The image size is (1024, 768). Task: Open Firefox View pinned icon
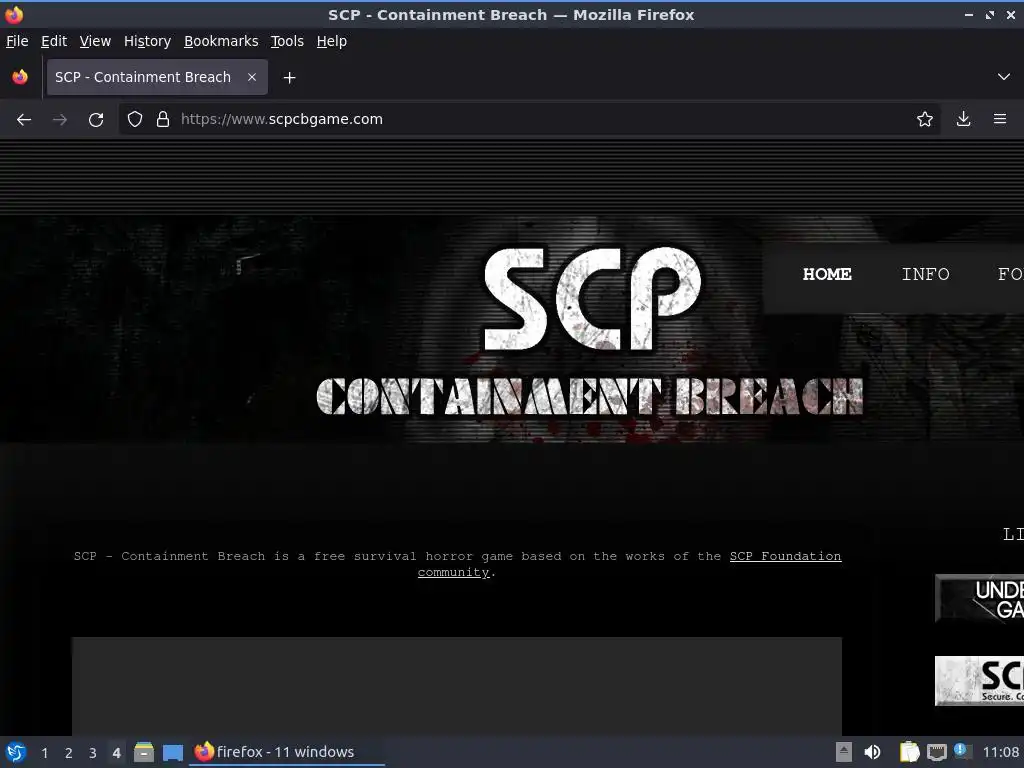coord(20,77)
